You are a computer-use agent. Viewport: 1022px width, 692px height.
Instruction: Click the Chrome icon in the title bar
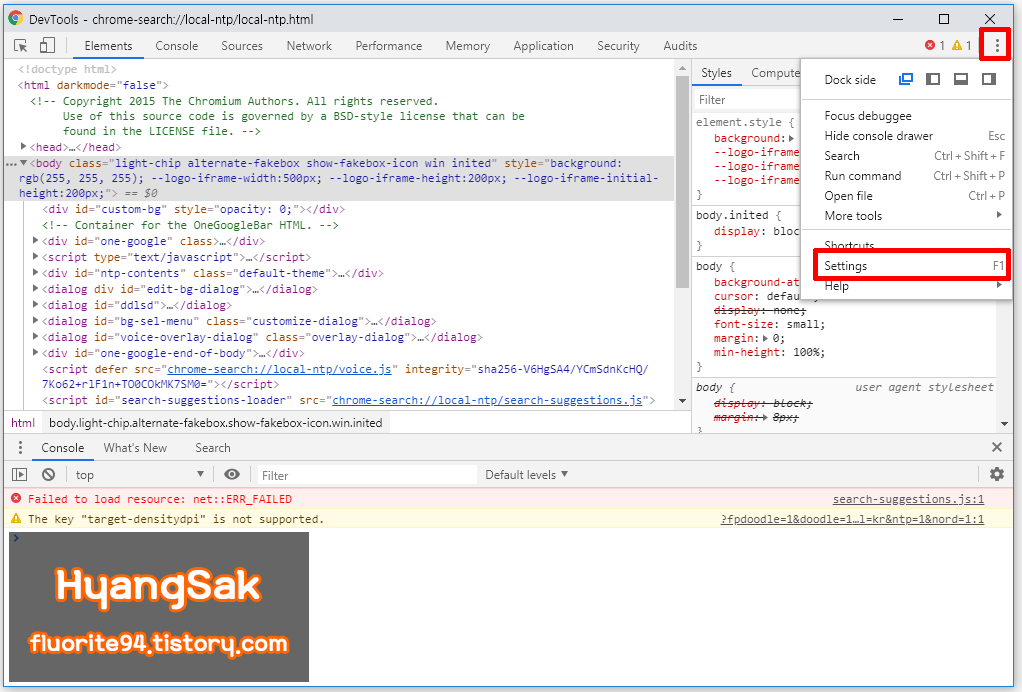[x=16, y=18]
